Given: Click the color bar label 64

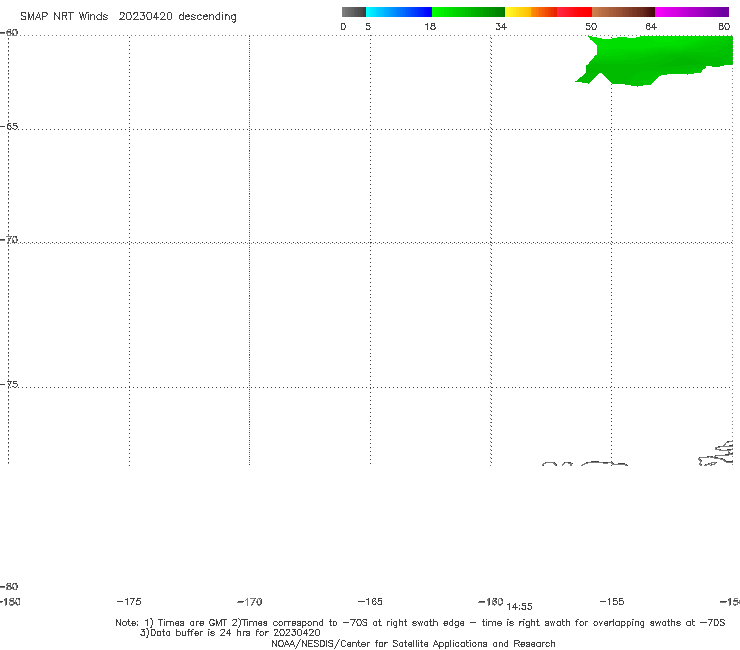Looking at the screenshot, I should 651,26.
